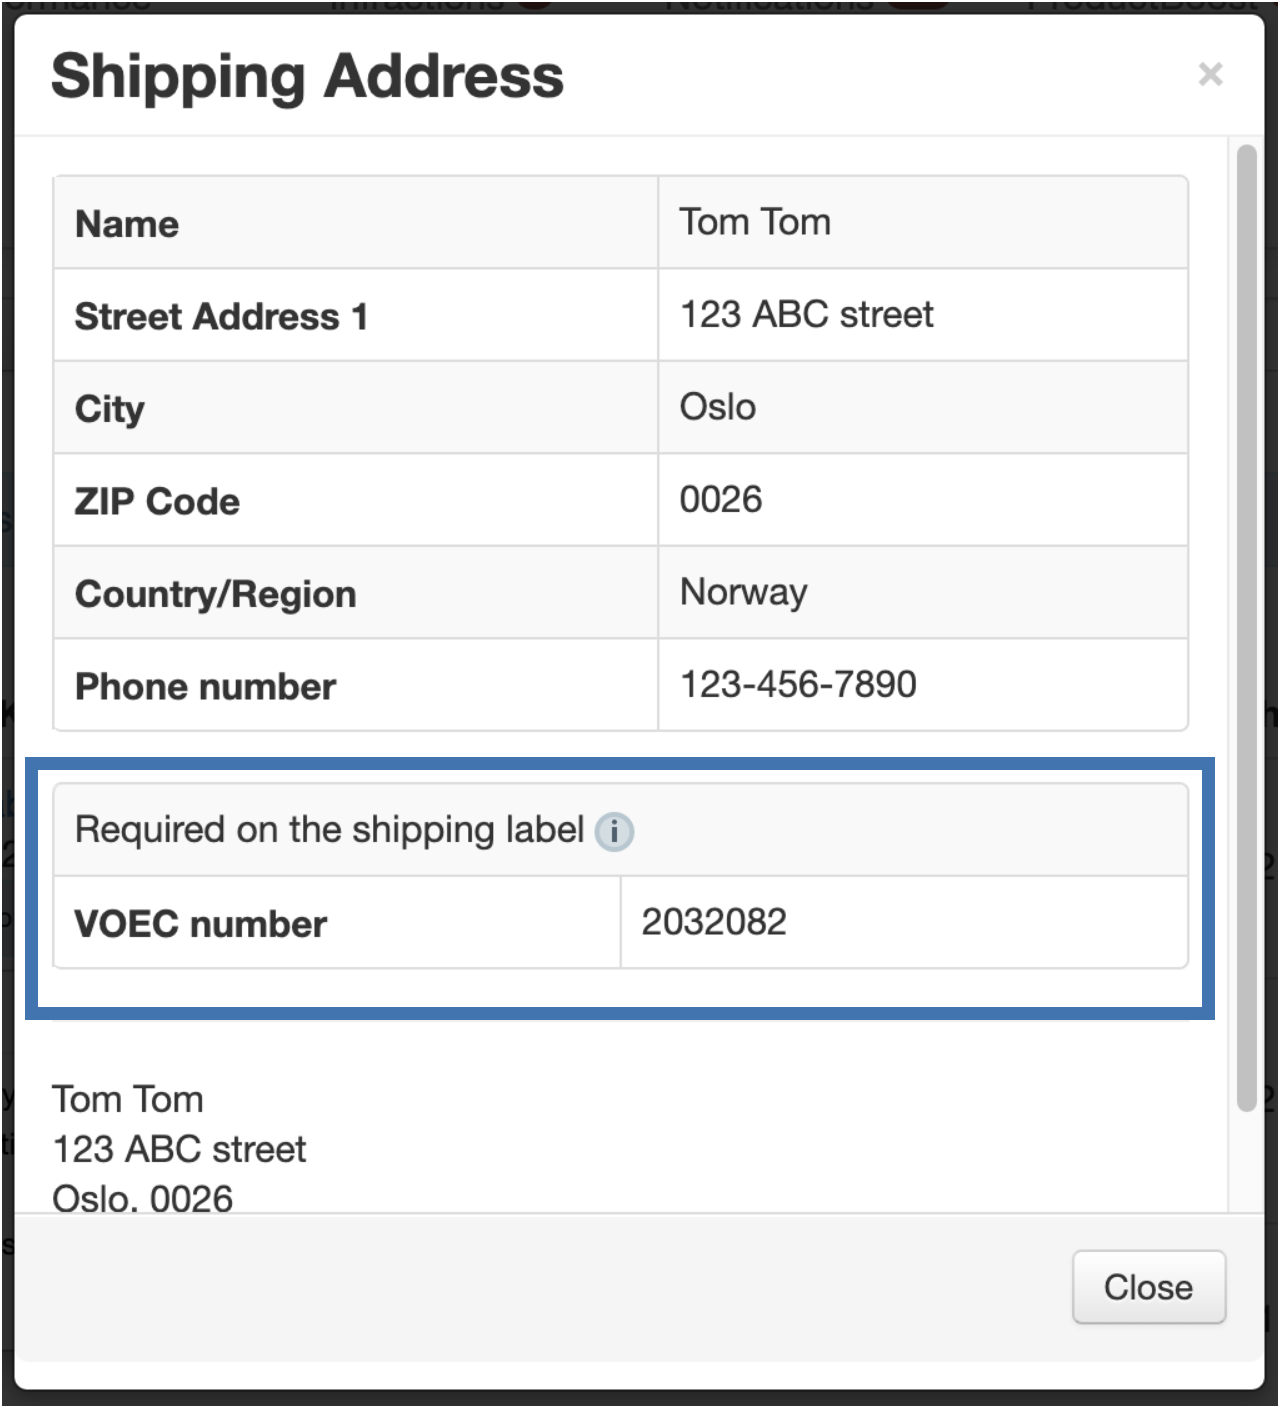
Task: Select the City value Oslo
Action: [716, 407]
